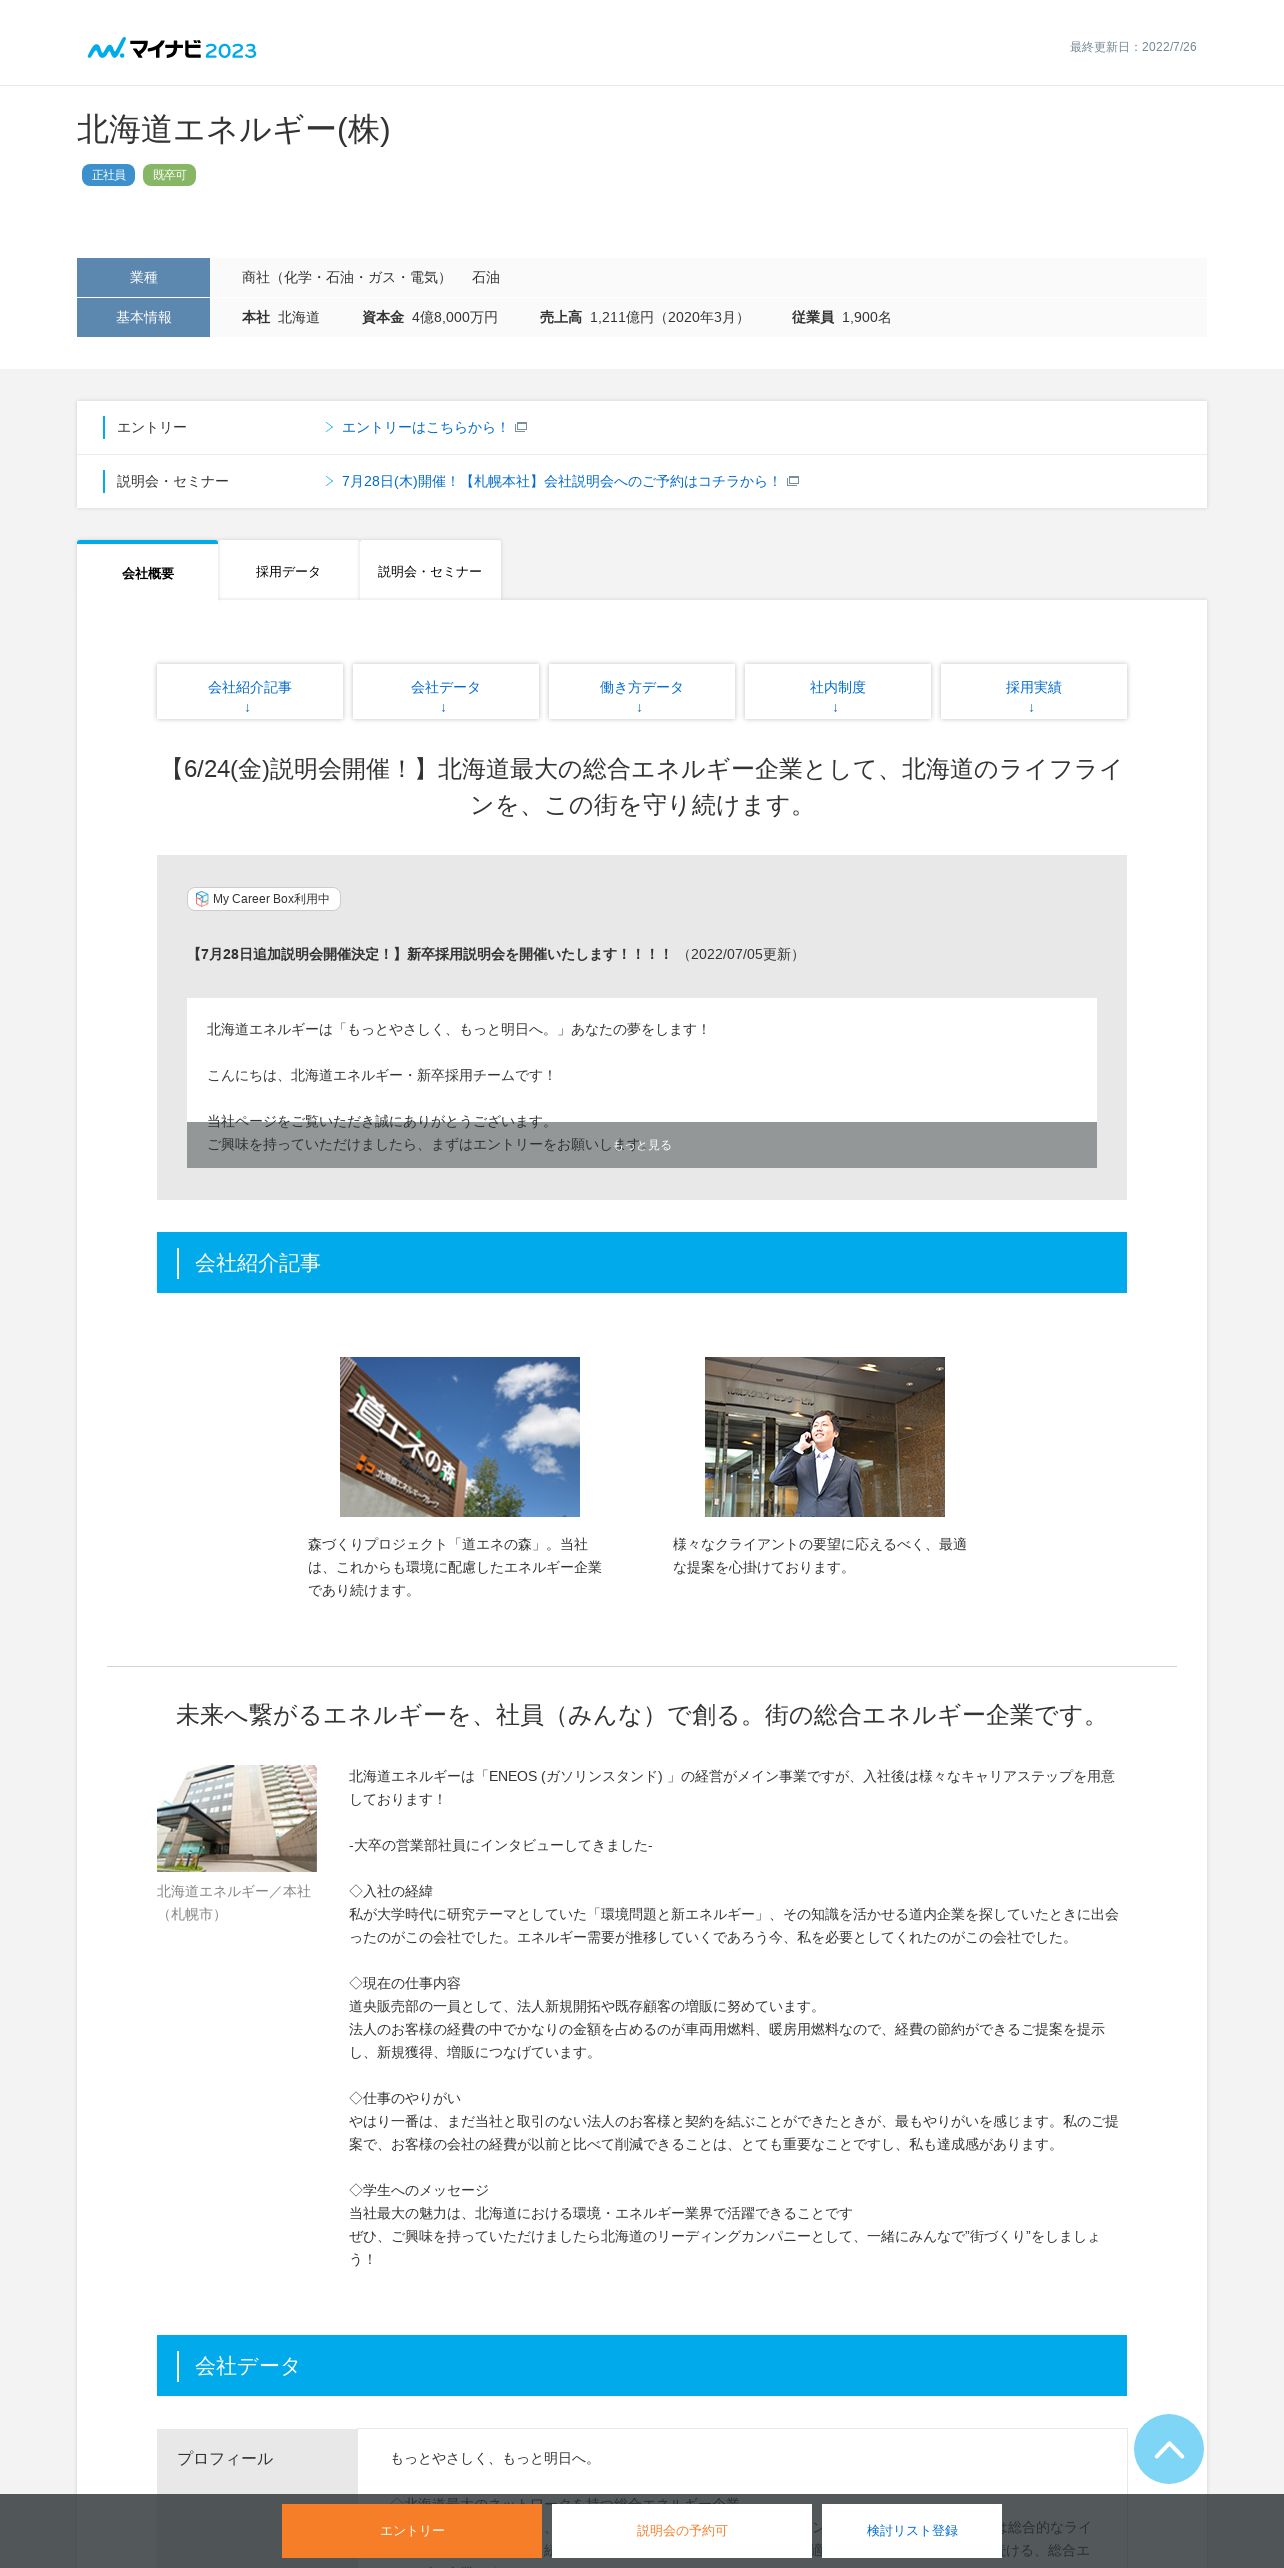Image resolution: width=1284 pixels, height=2568 pixels.
Task: Click the 既卒可 tag badge
Action: point(169,175)
